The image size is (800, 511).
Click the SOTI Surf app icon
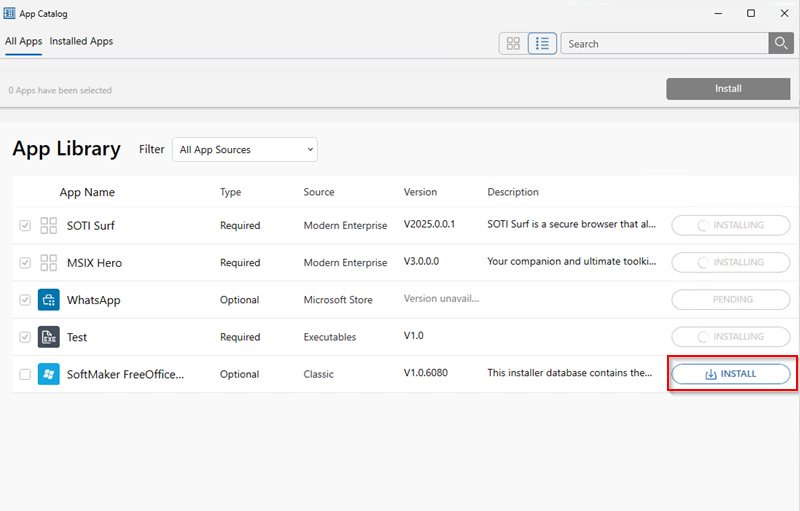[48, 226]
